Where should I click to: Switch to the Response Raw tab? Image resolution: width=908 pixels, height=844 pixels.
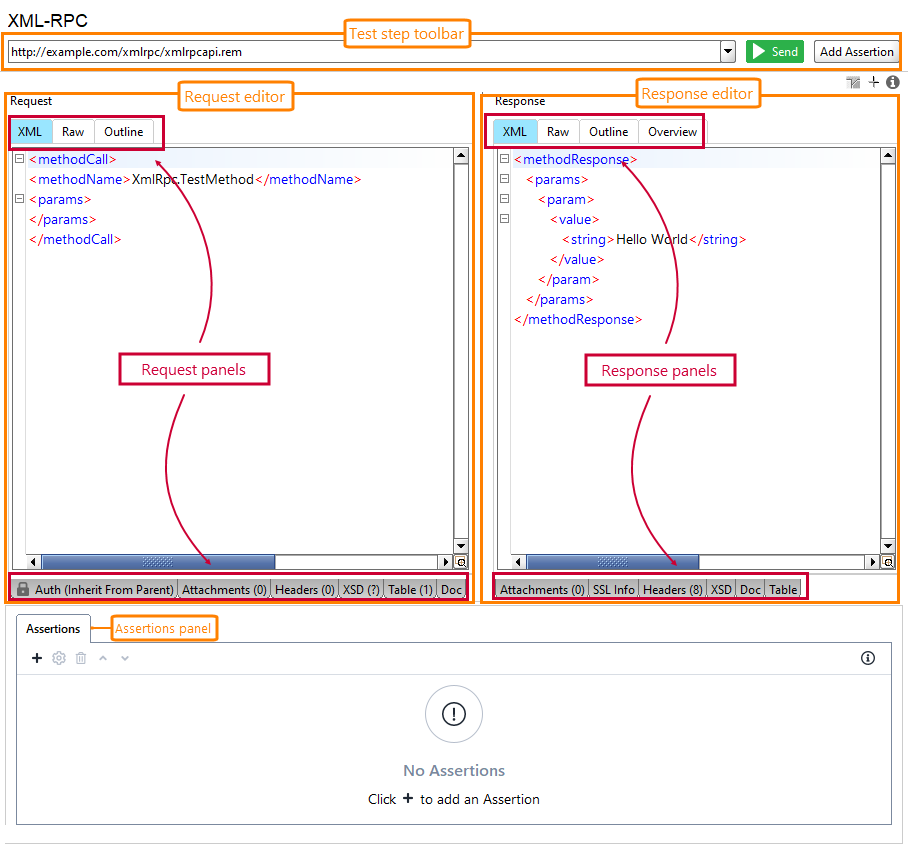[558, 131]
